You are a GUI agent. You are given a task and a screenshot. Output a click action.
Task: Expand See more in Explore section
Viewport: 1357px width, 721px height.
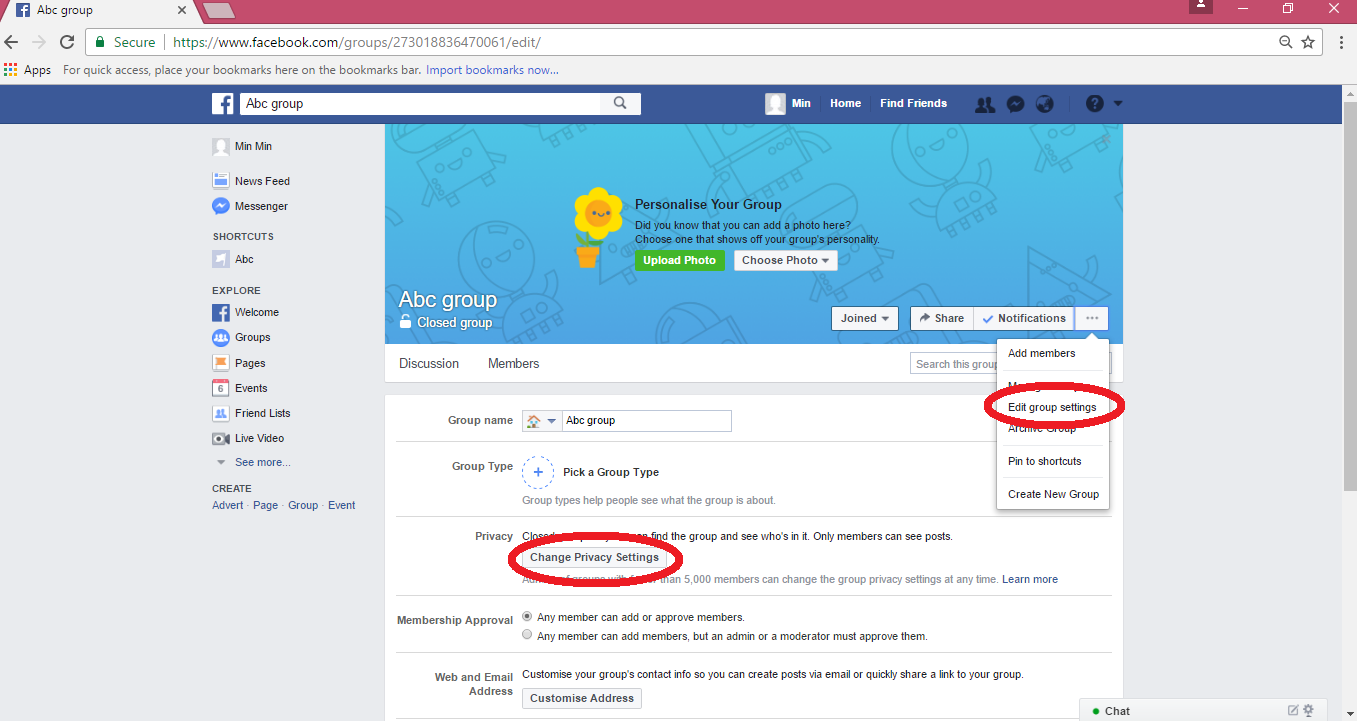pos(263,463)
